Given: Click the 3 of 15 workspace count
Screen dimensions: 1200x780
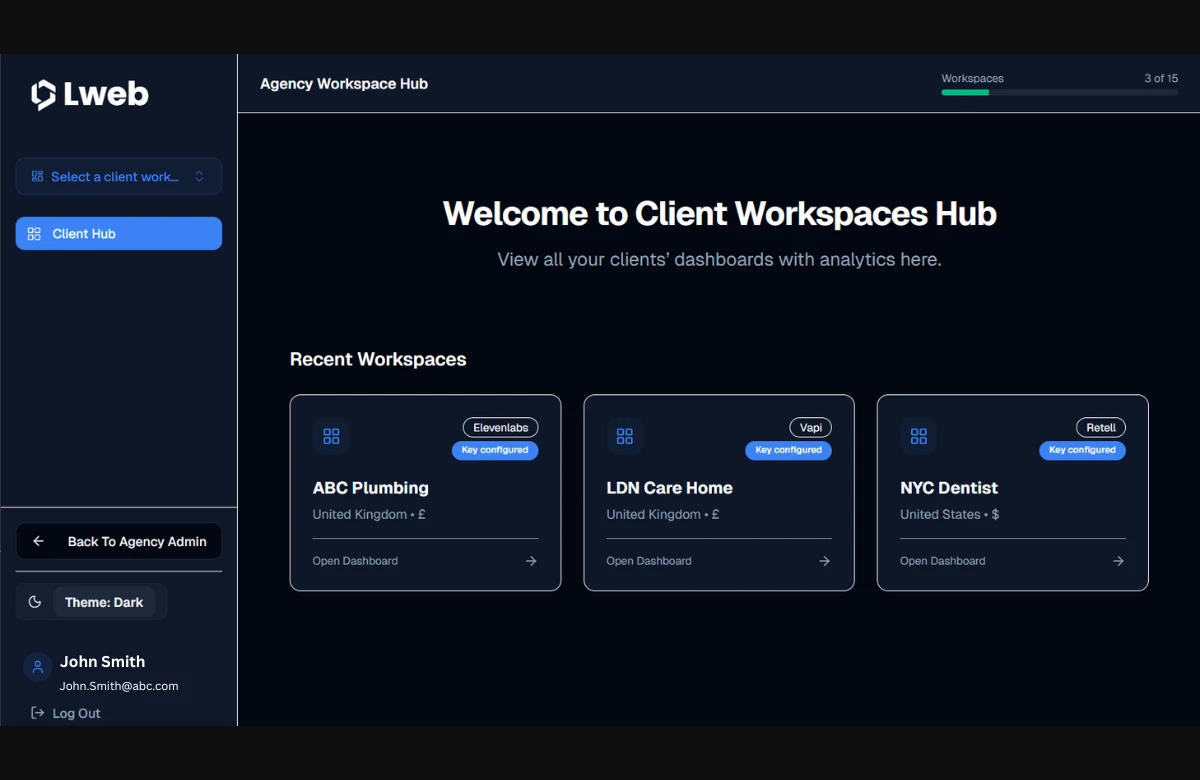Looking at the screenshot, I should click(x=1161, y=78).
